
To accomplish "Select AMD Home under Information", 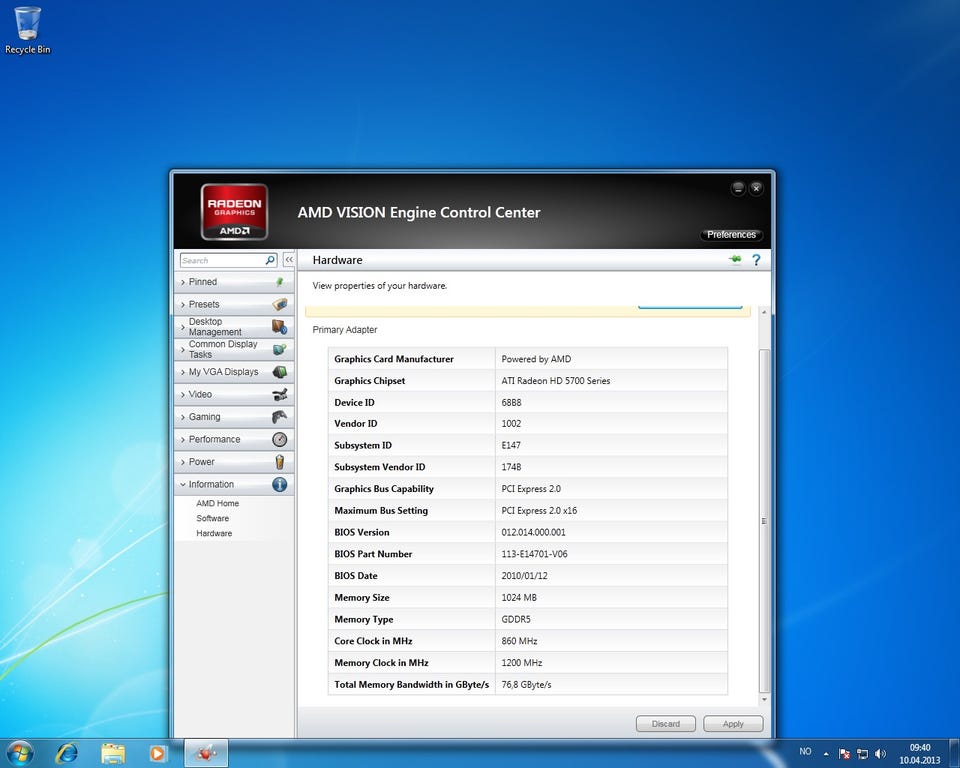I will tap(217, 503).
